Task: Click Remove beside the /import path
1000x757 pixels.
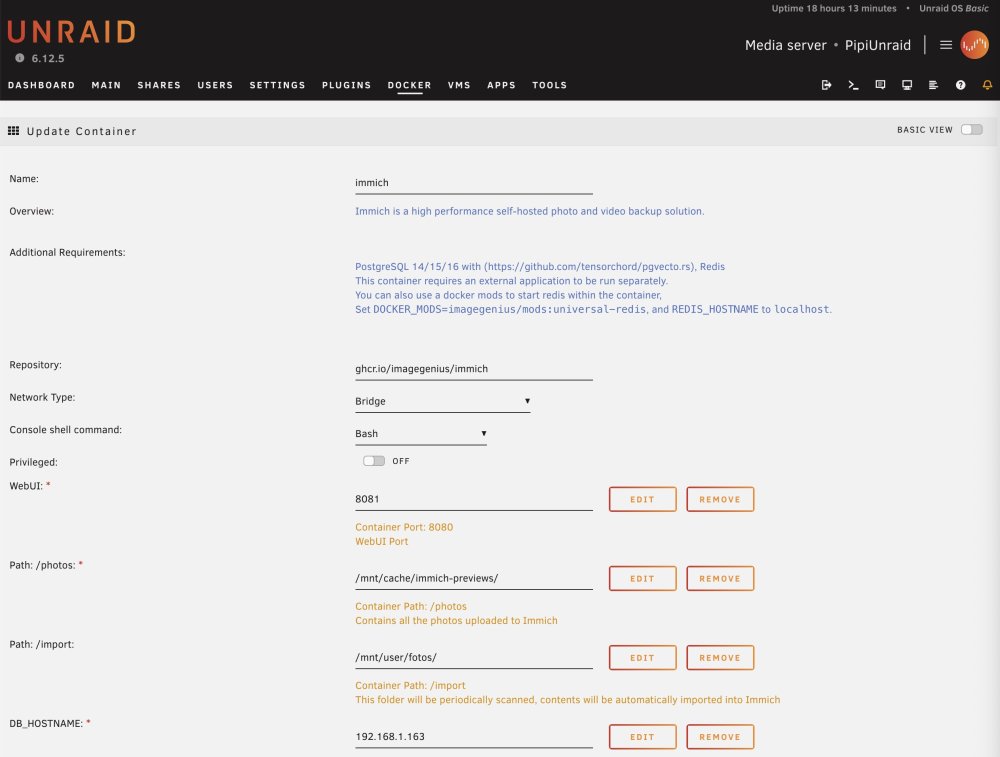Action: click(720, 658)
